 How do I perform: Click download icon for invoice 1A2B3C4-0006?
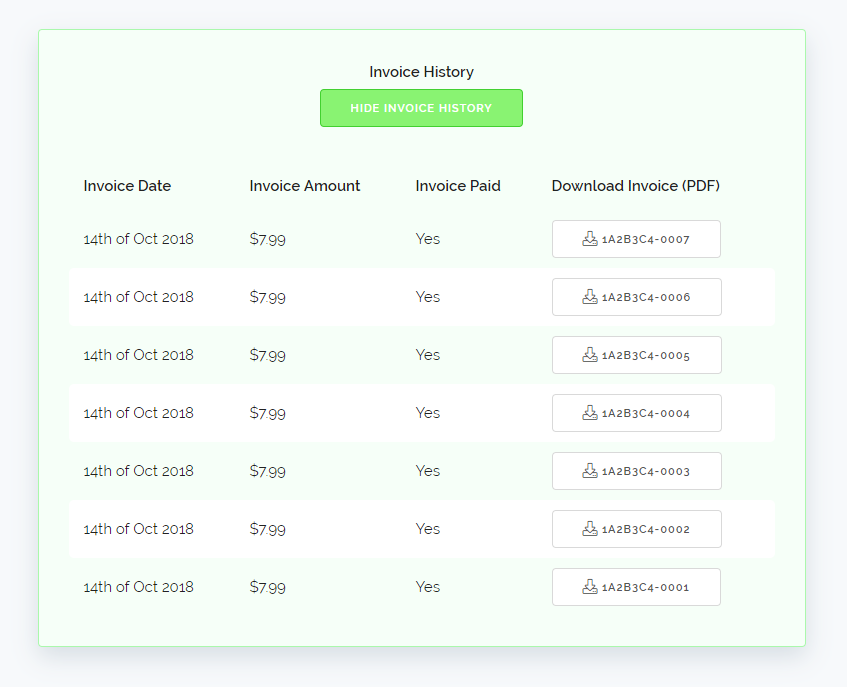[590, 297]
